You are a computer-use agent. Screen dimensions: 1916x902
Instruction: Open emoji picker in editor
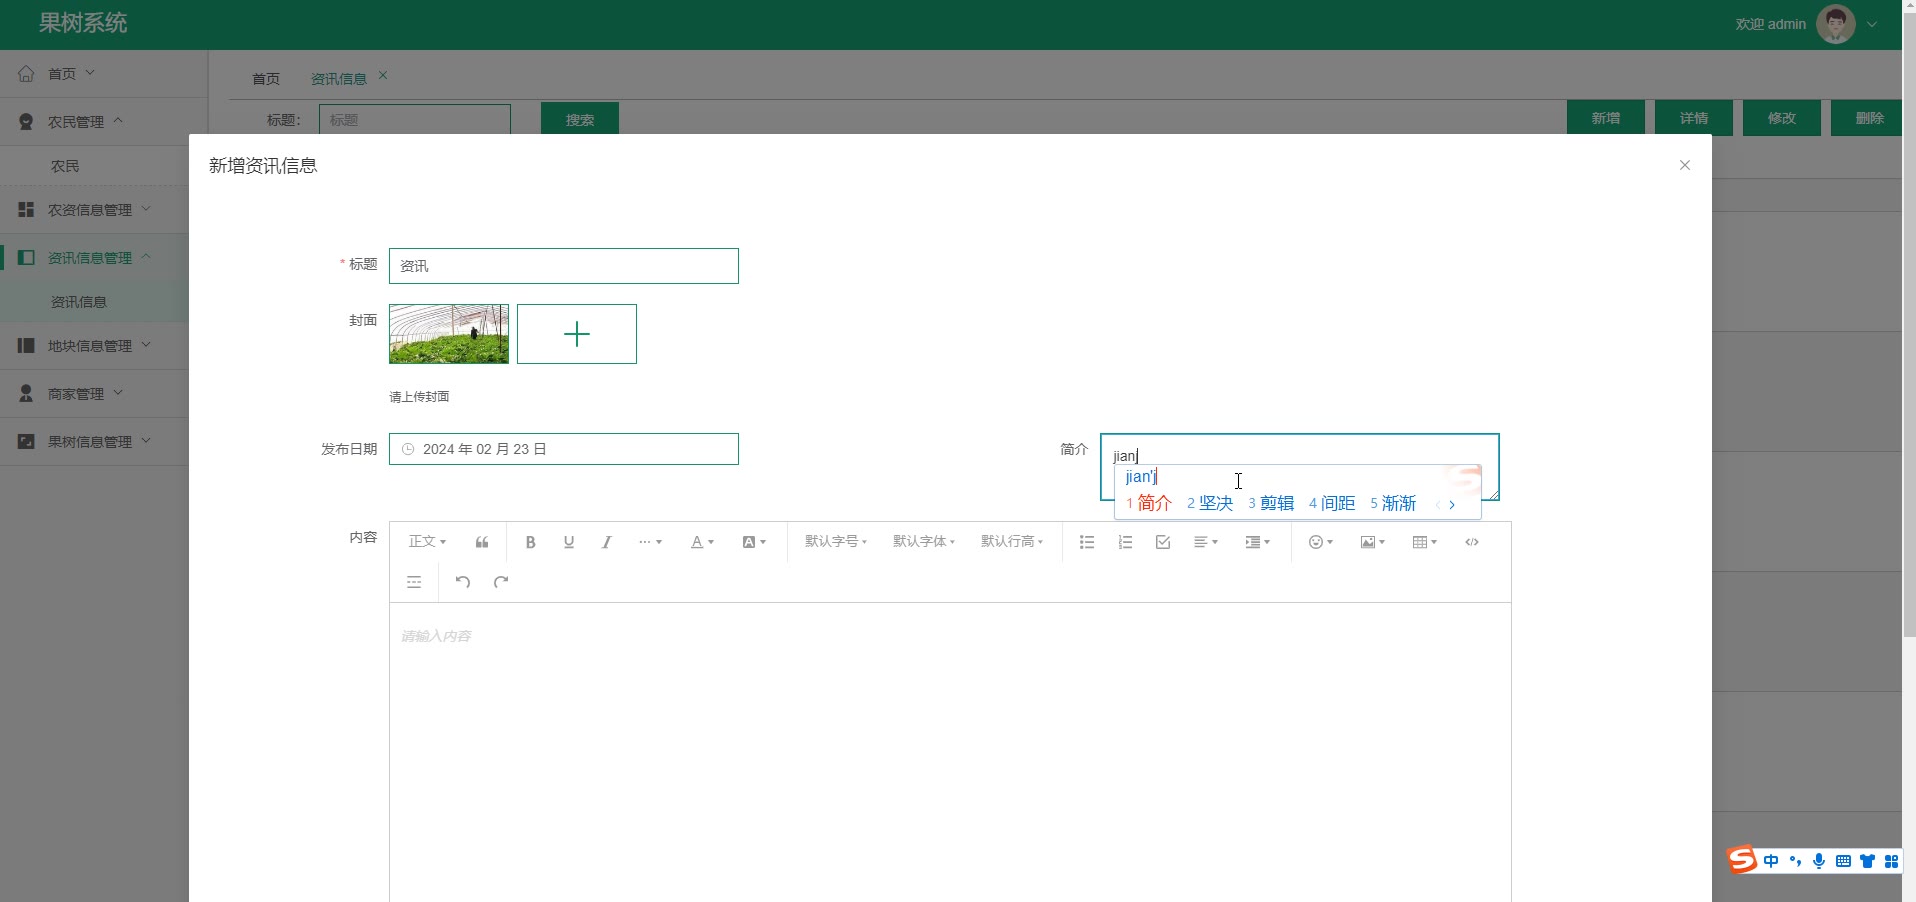(1321, 542)
